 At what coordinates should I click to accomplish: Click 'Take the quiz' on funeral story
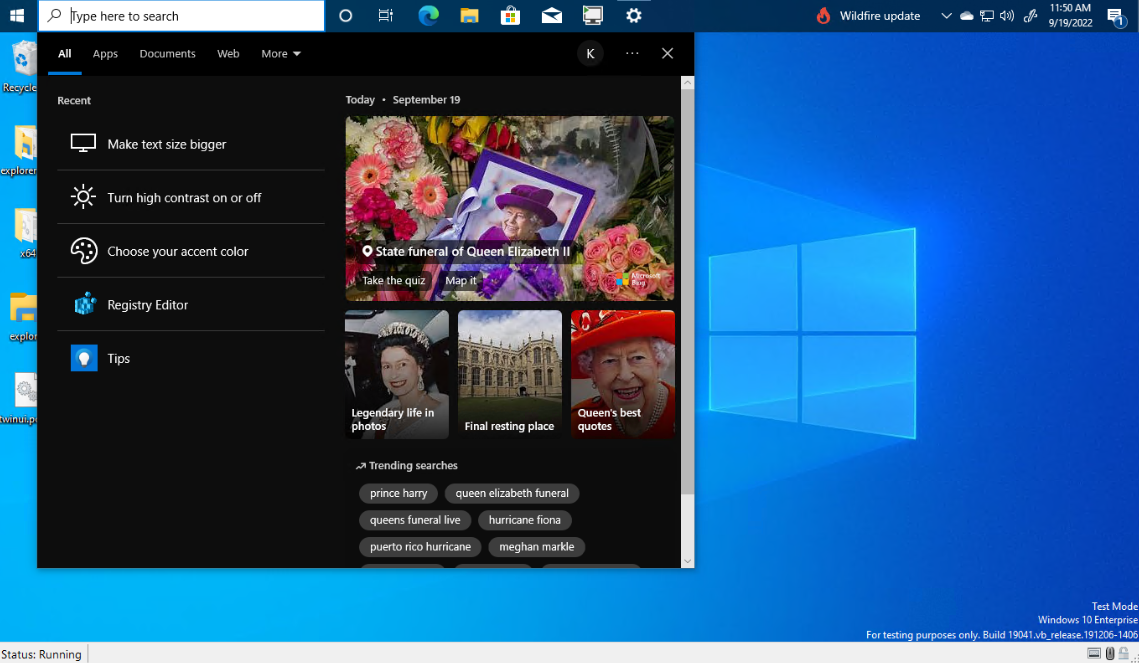392,280
